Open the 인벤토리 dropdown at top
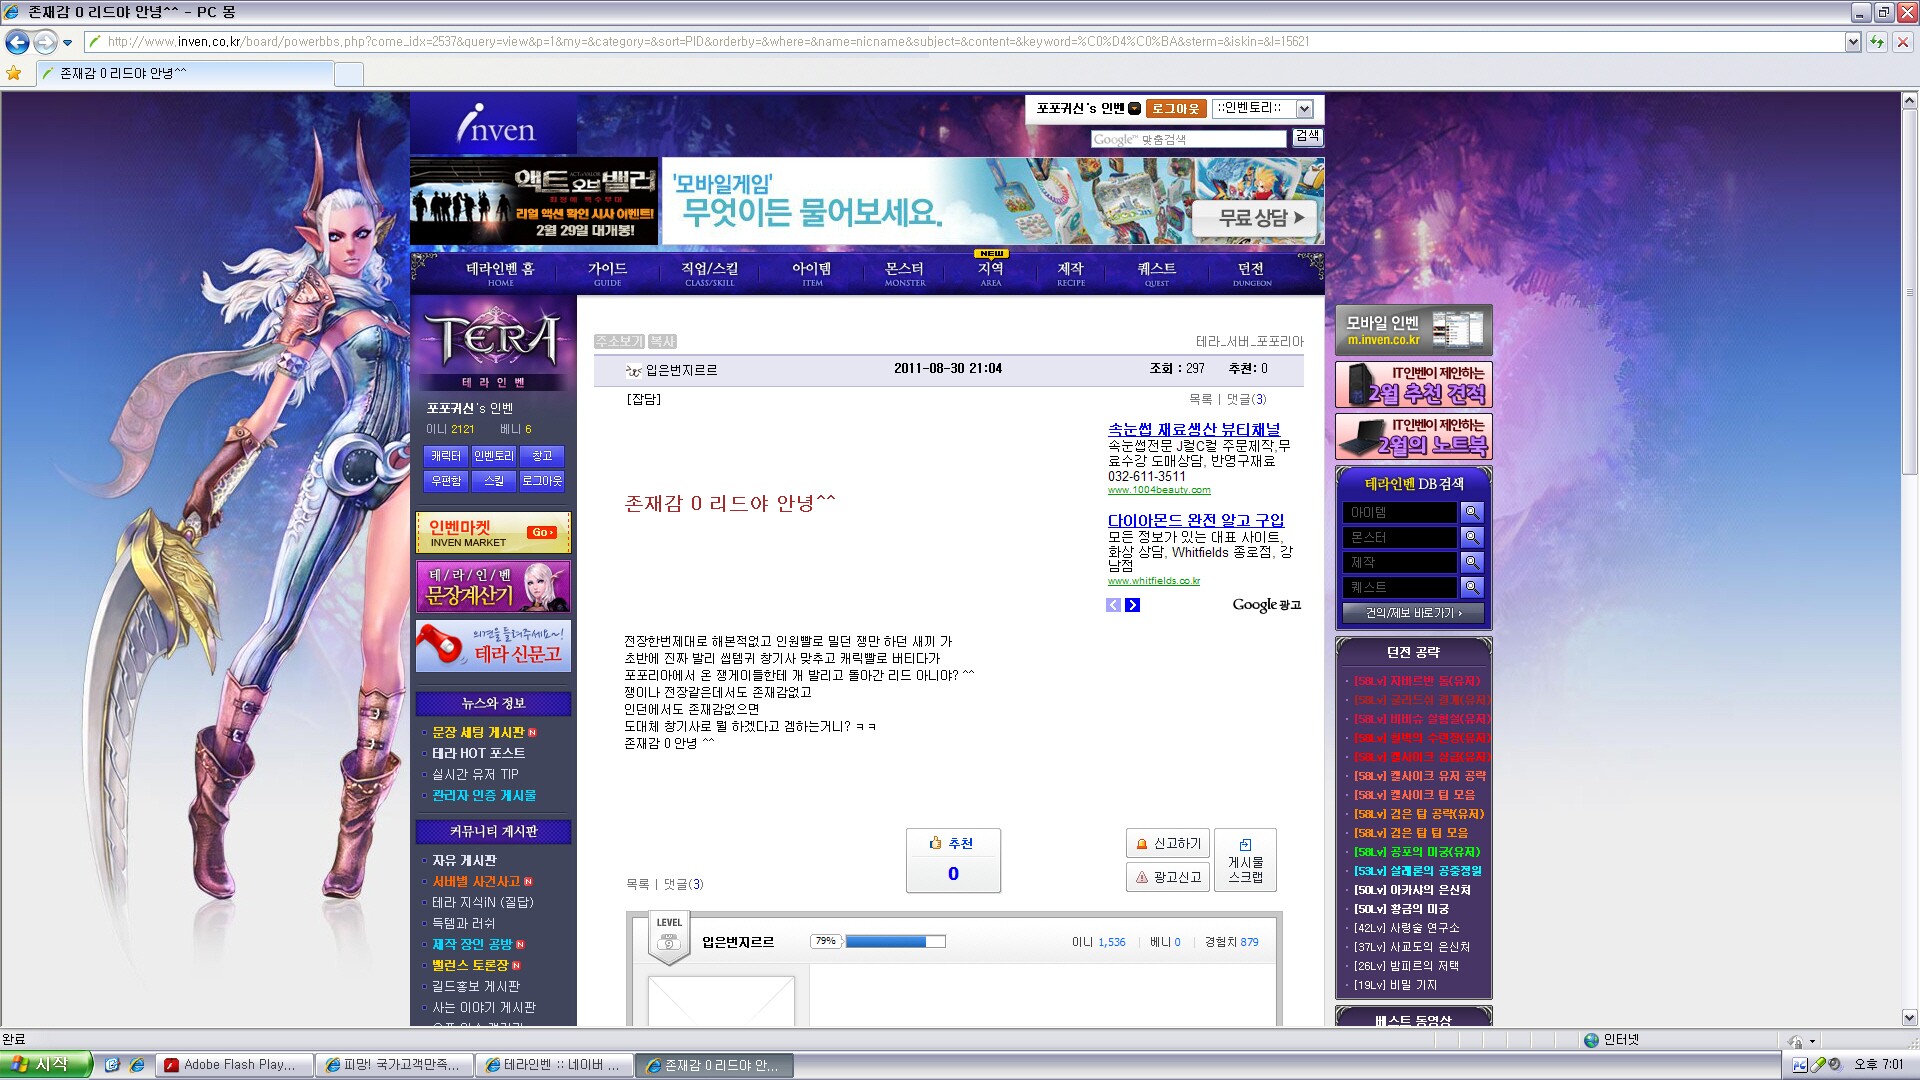 coord(1304,109)
